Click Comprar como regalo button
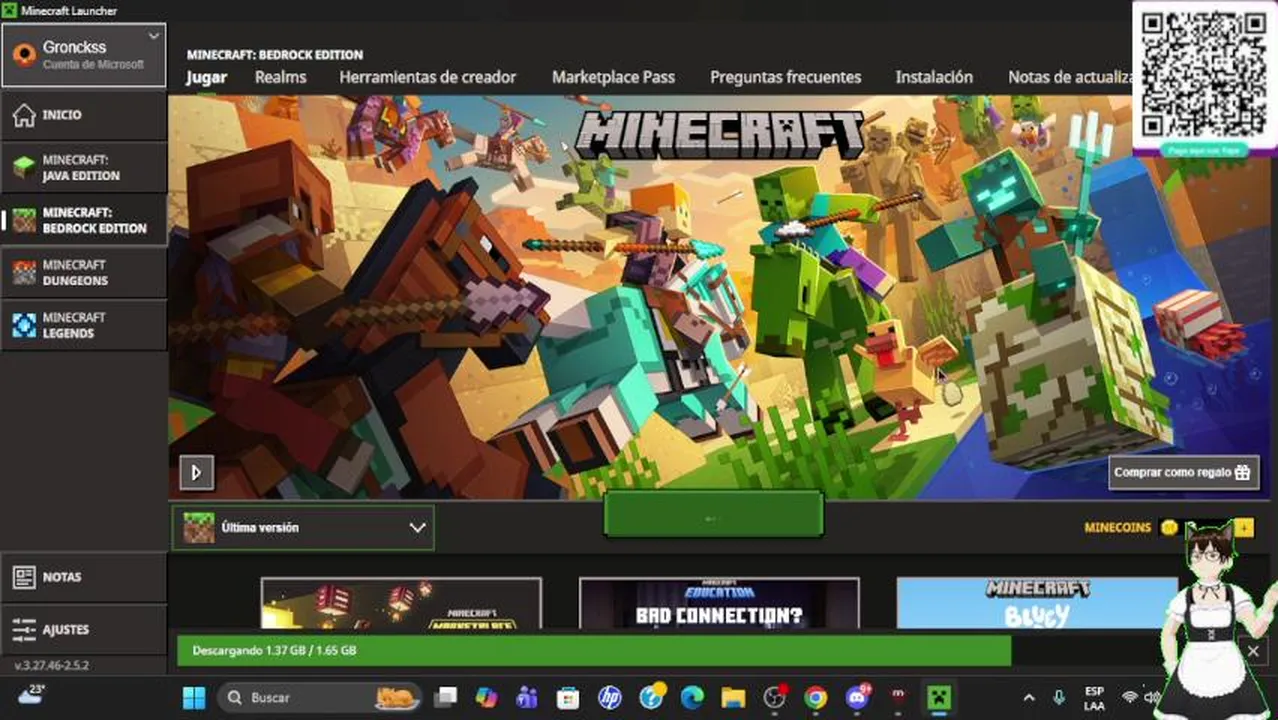 click(1183, 472)
